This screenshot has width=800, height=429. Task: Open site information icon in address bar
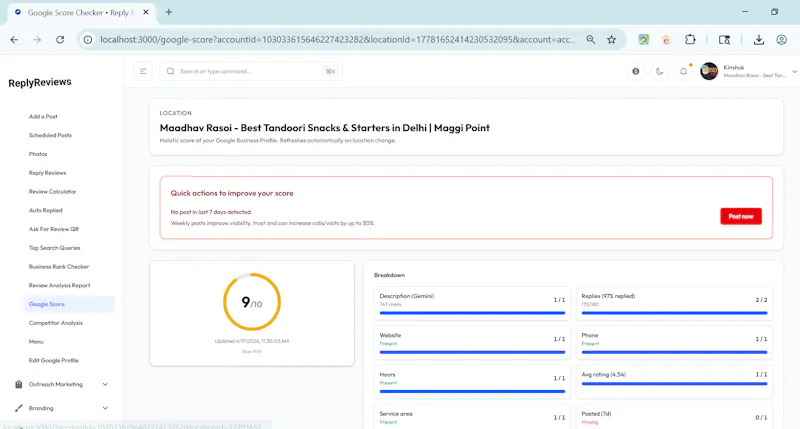pos(88,39)
